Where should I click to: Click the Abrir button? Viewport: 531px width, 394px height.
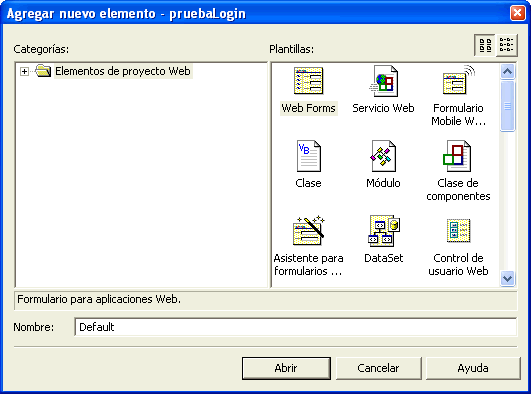286,368
